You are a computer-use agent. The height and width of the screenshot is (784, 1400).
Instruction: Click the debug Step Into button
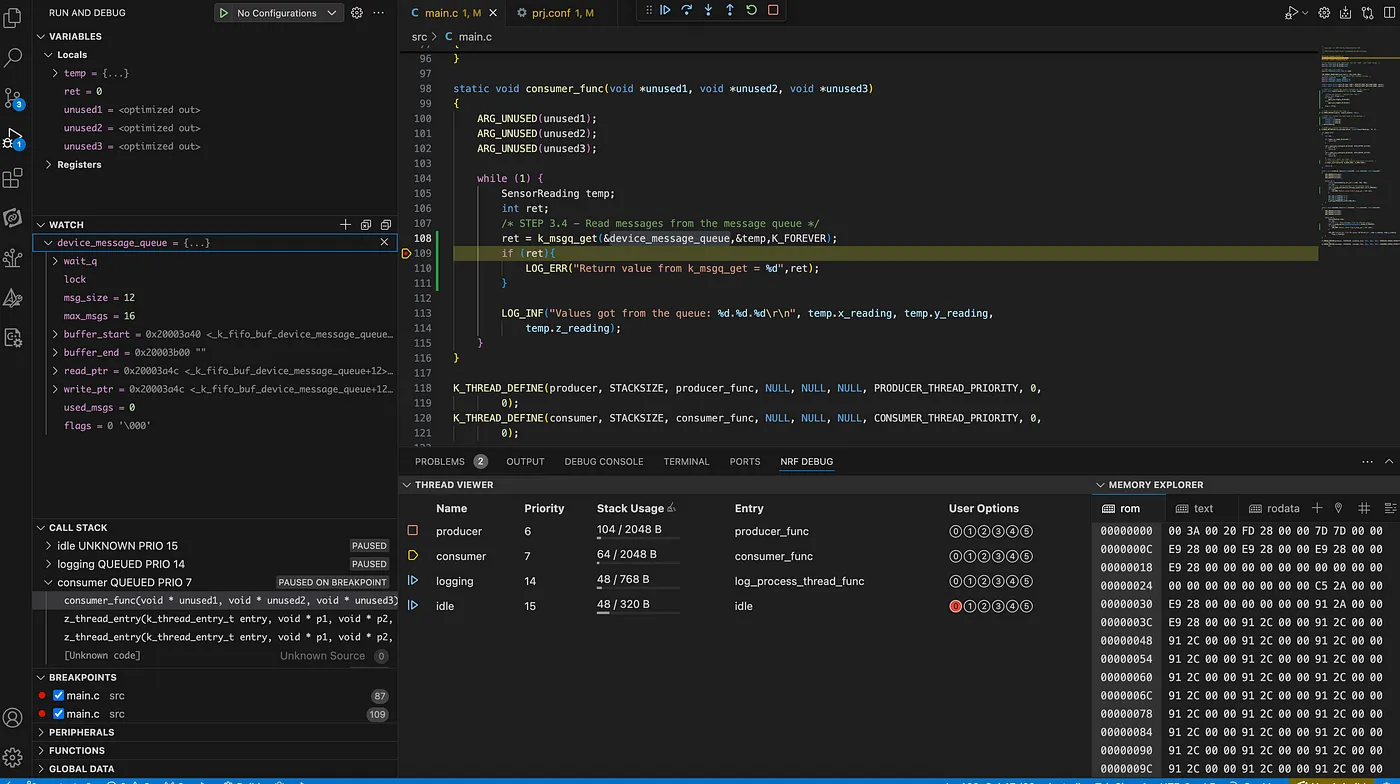[x=708, y=10]
